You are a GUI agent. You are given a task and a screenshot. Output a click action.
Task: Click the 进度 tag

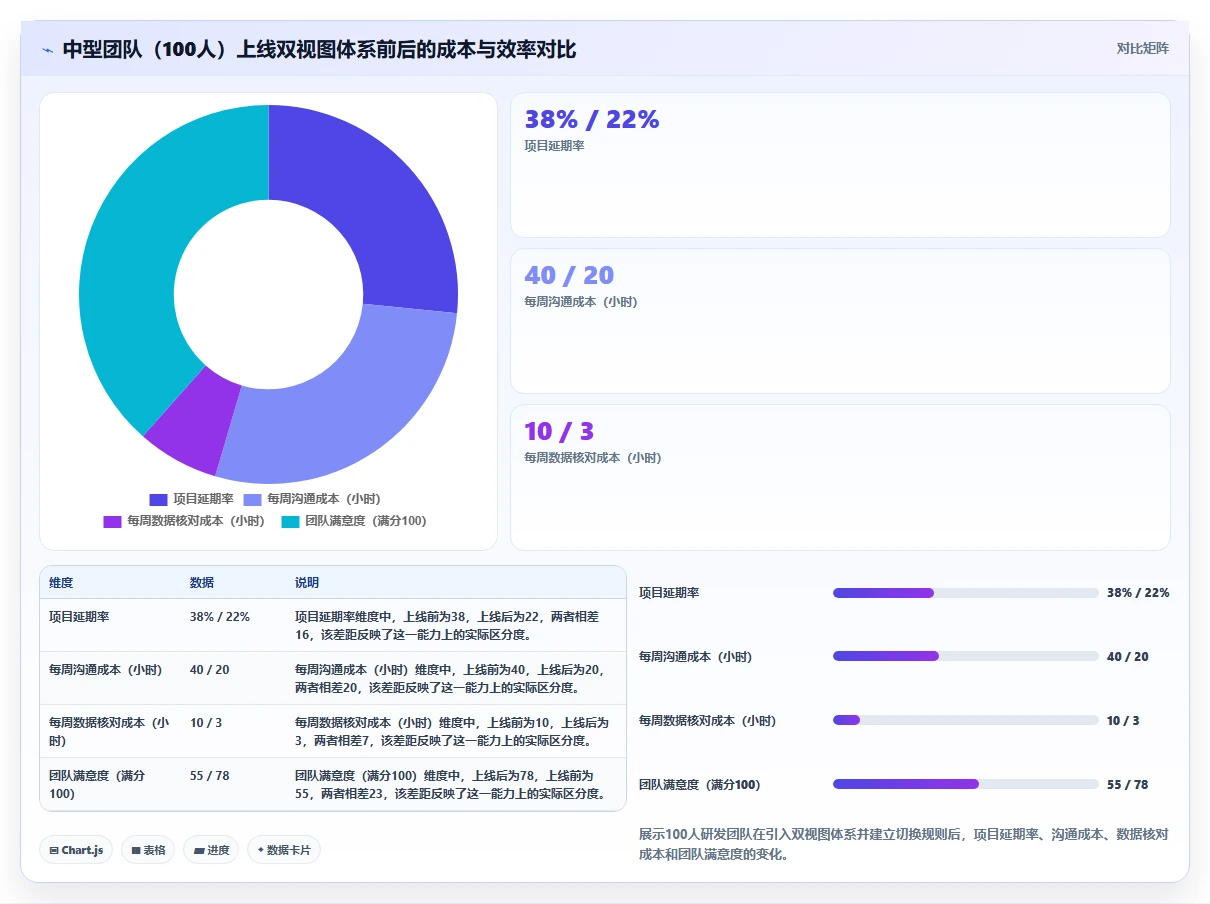211,850
